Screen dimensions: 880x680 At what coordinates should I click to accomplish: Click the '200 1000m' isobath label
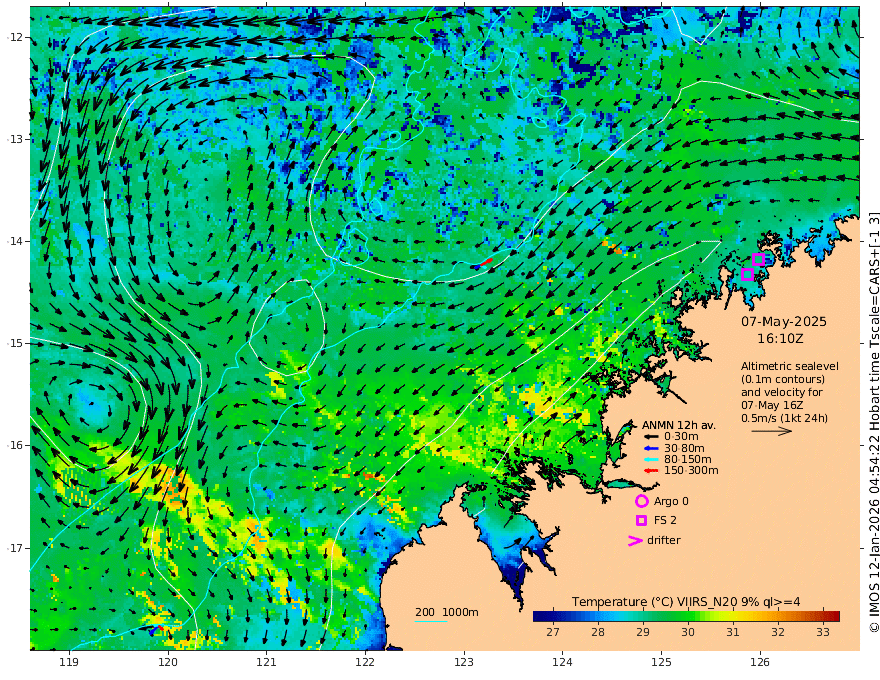pos(447,612)
